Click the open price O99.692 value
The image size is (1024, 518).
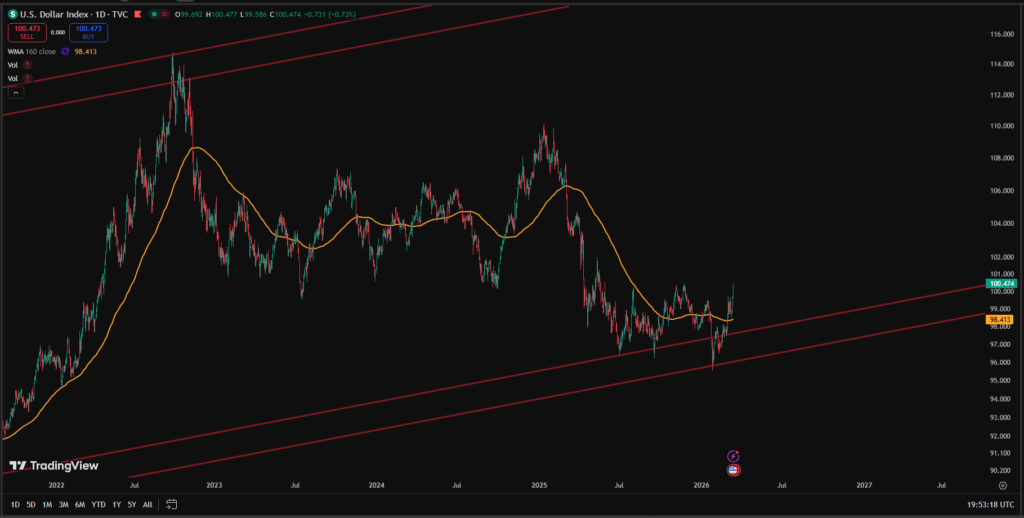click(190, 14)
